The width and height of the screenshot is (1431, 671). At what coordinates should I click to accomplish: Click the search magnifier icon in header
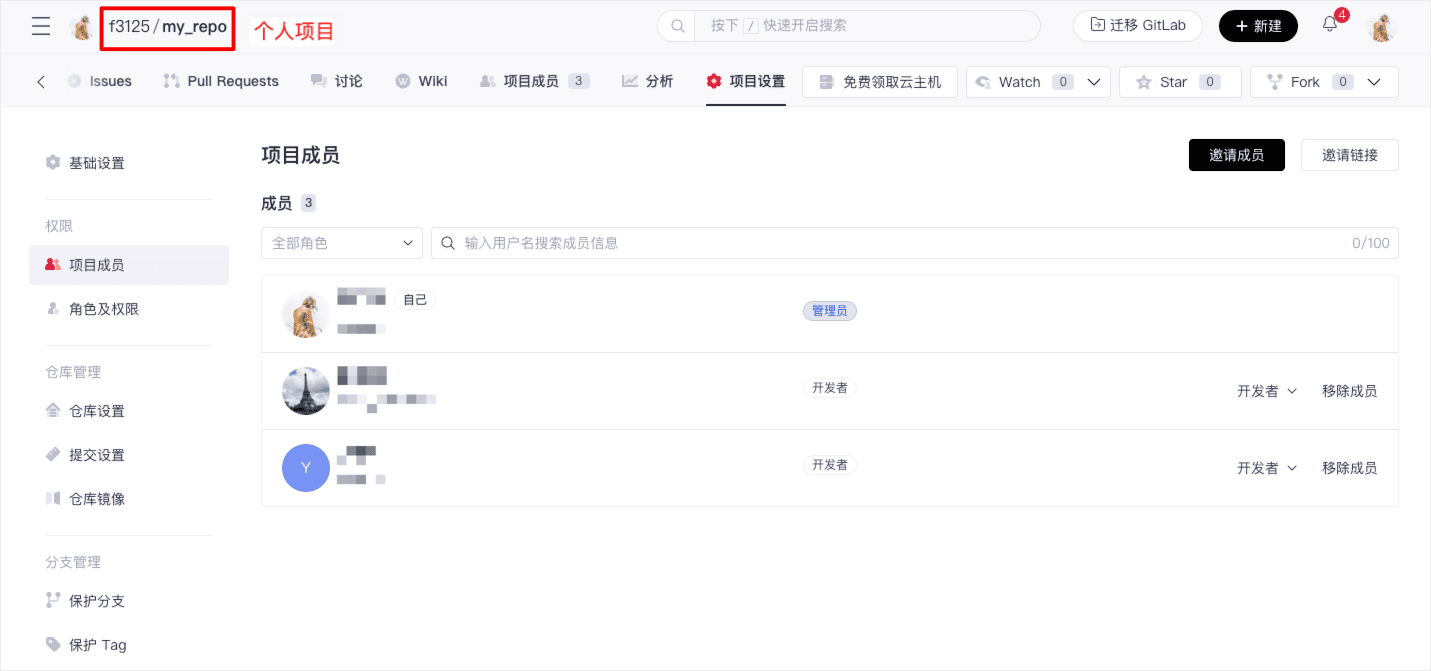677,26
